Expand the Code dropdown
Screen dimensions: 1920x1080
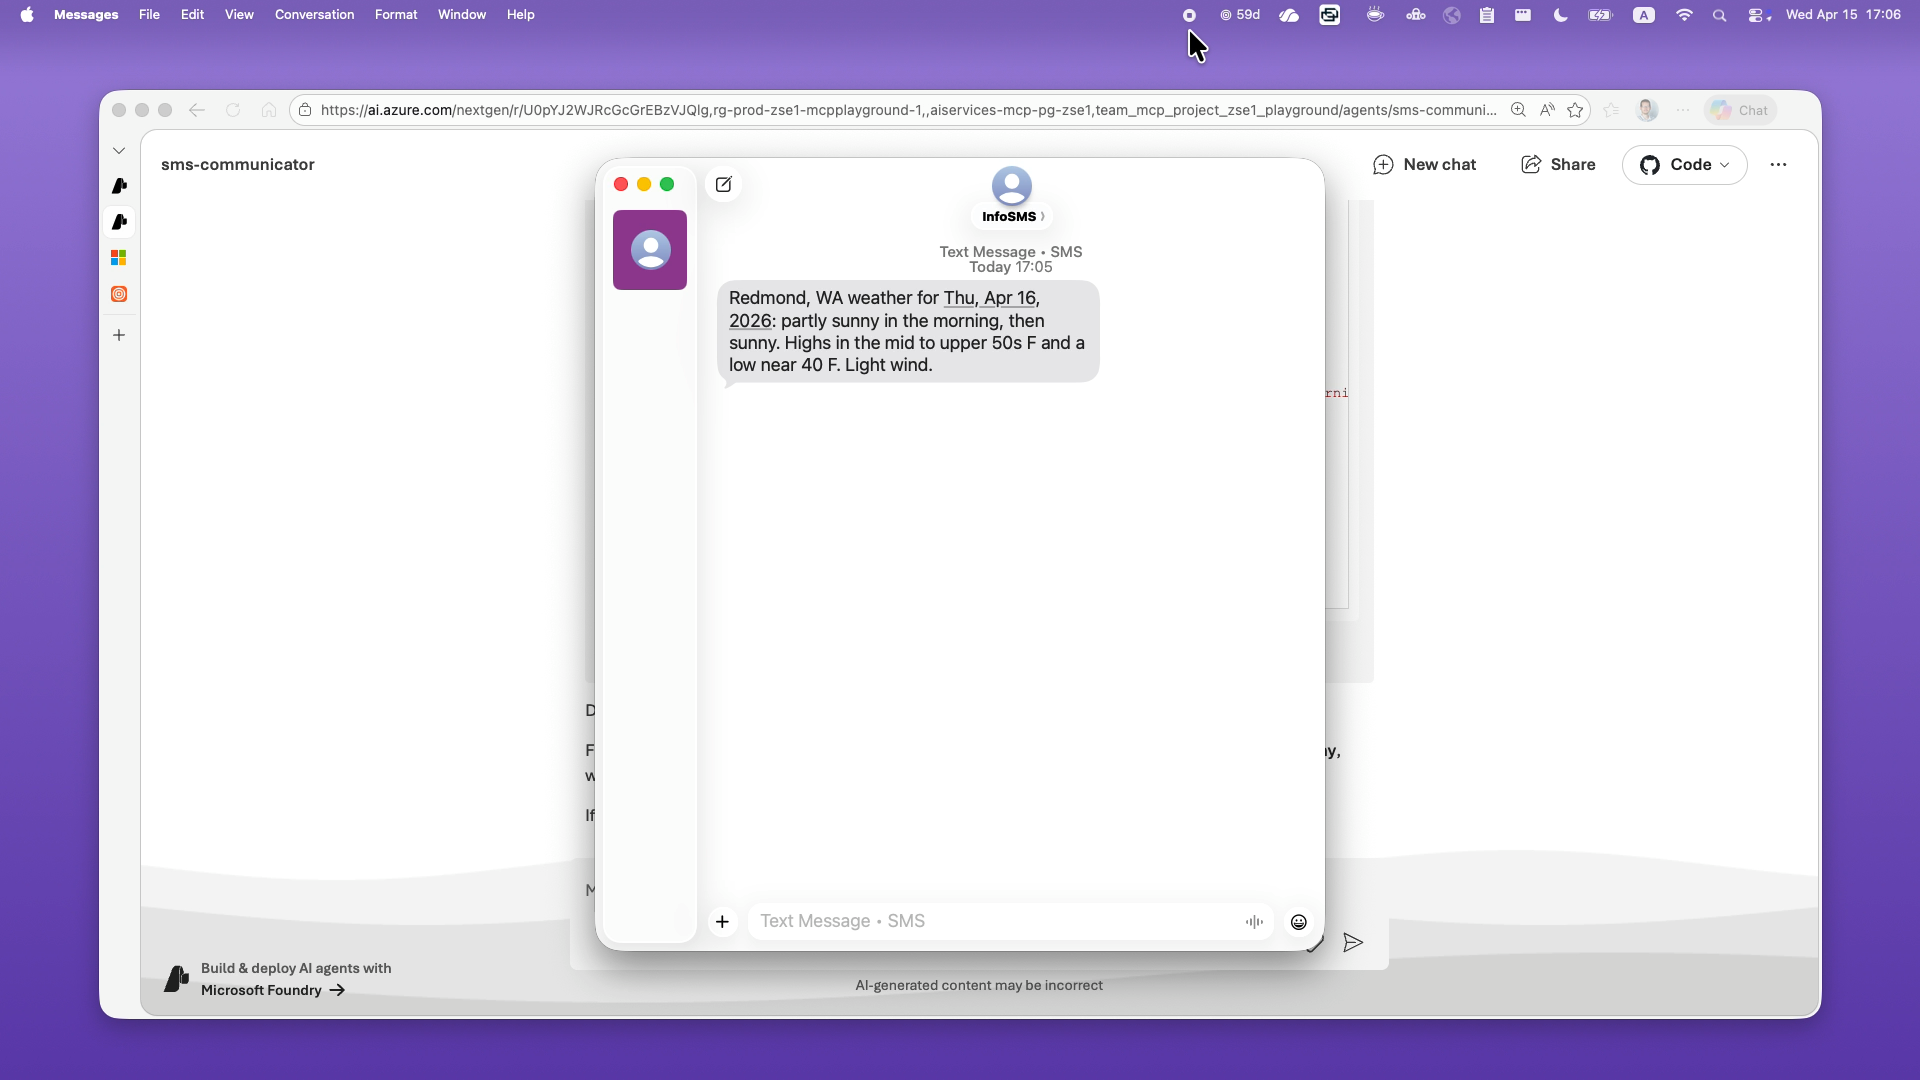(1684, 165)
